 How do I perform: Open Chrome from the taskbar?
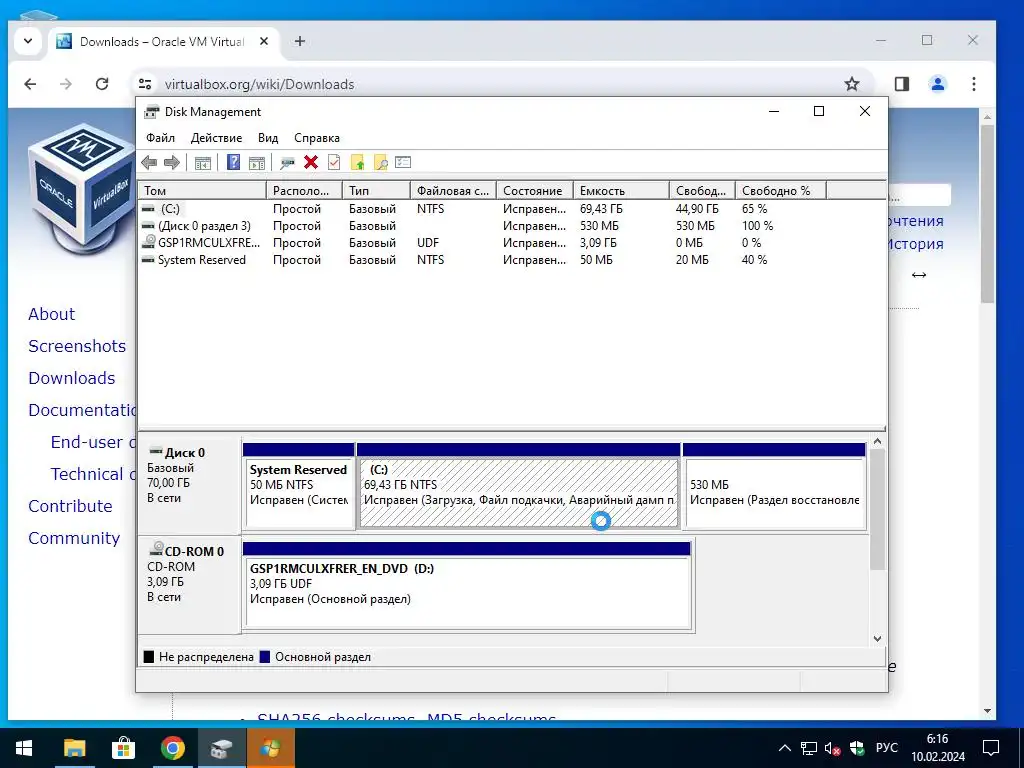tap(172, 748)
